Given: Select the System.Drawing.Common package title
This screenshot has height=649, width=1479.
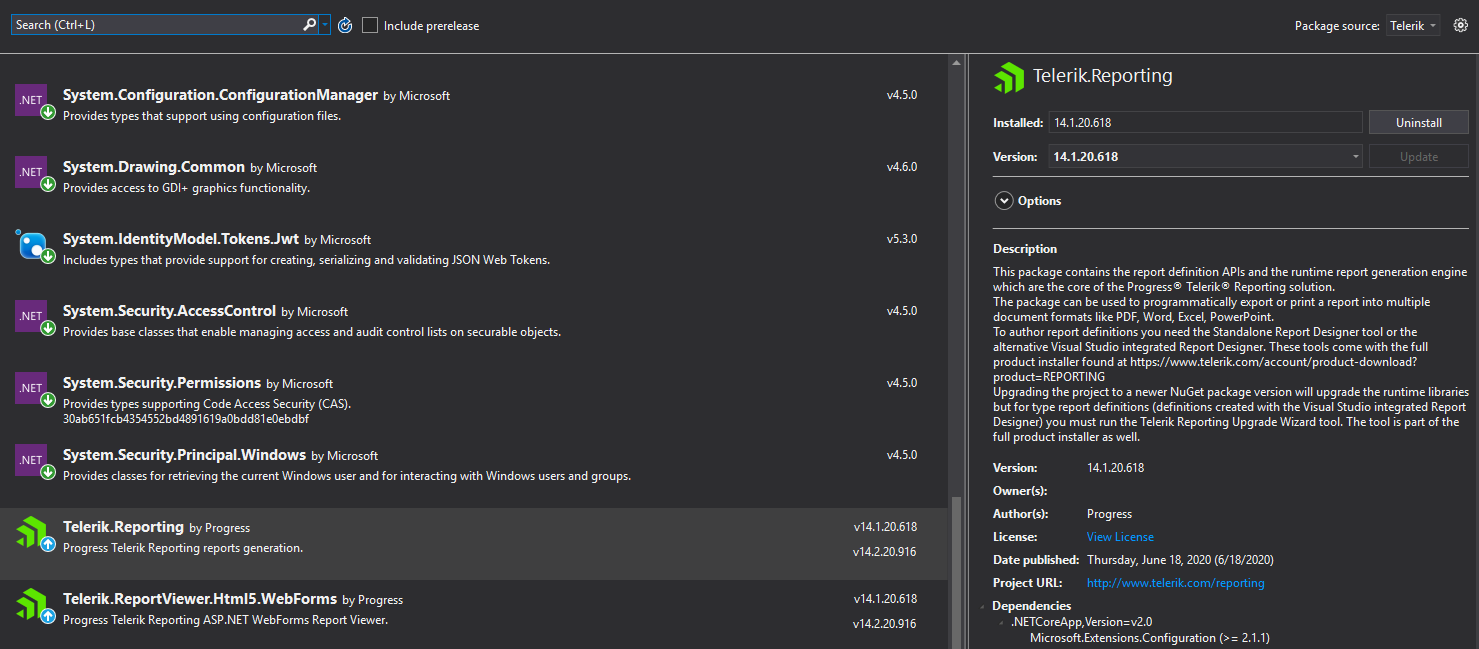Looking at the screenshot, I should pos(154,167).
